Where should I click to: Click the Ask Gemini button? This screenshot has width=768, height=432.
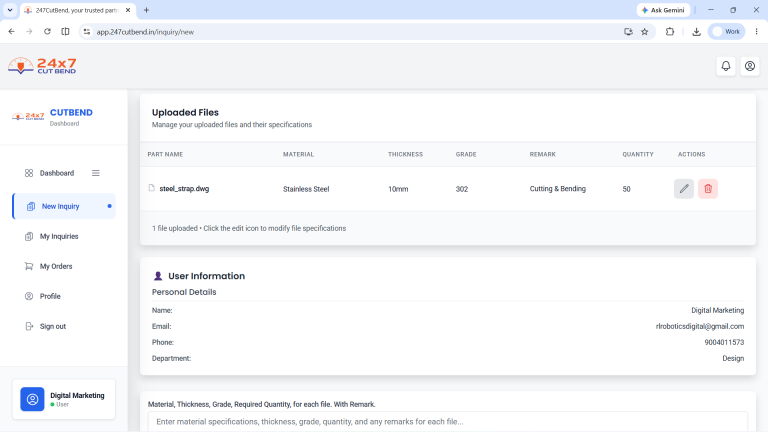(x=663, y=10)
